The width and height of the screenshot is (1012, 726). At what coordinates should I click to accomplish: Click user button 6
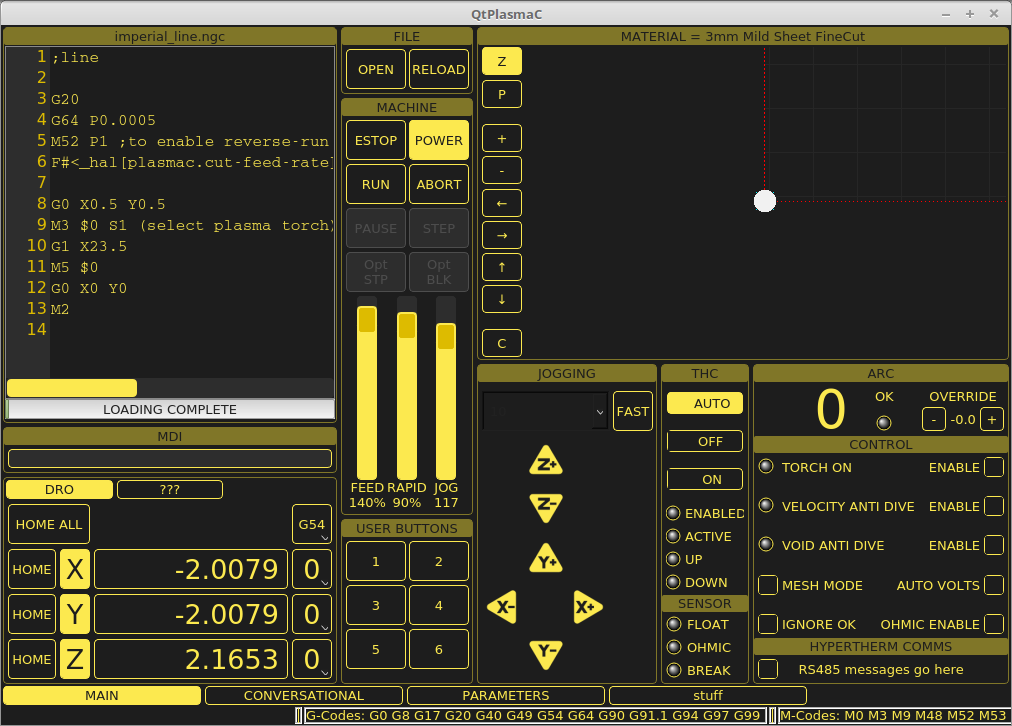click(439, 649)
